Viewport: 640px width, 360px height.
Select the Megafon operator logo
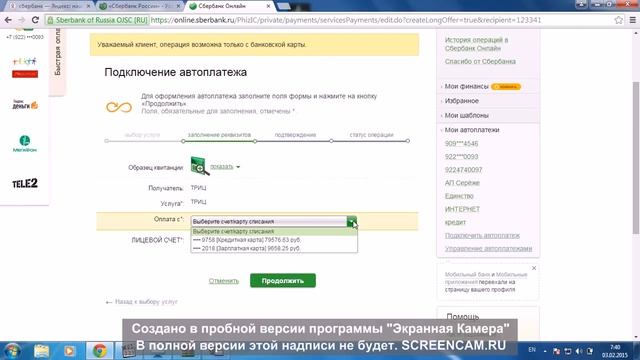(x=25, y=144)
